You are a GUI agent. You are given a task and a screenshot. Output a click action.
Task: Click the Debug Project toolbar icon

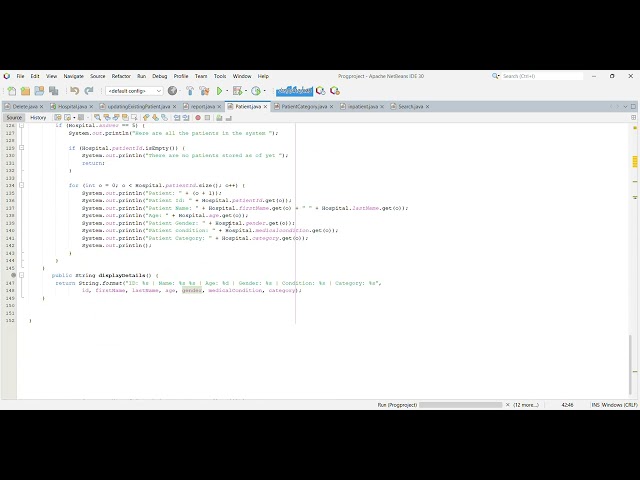237,91
